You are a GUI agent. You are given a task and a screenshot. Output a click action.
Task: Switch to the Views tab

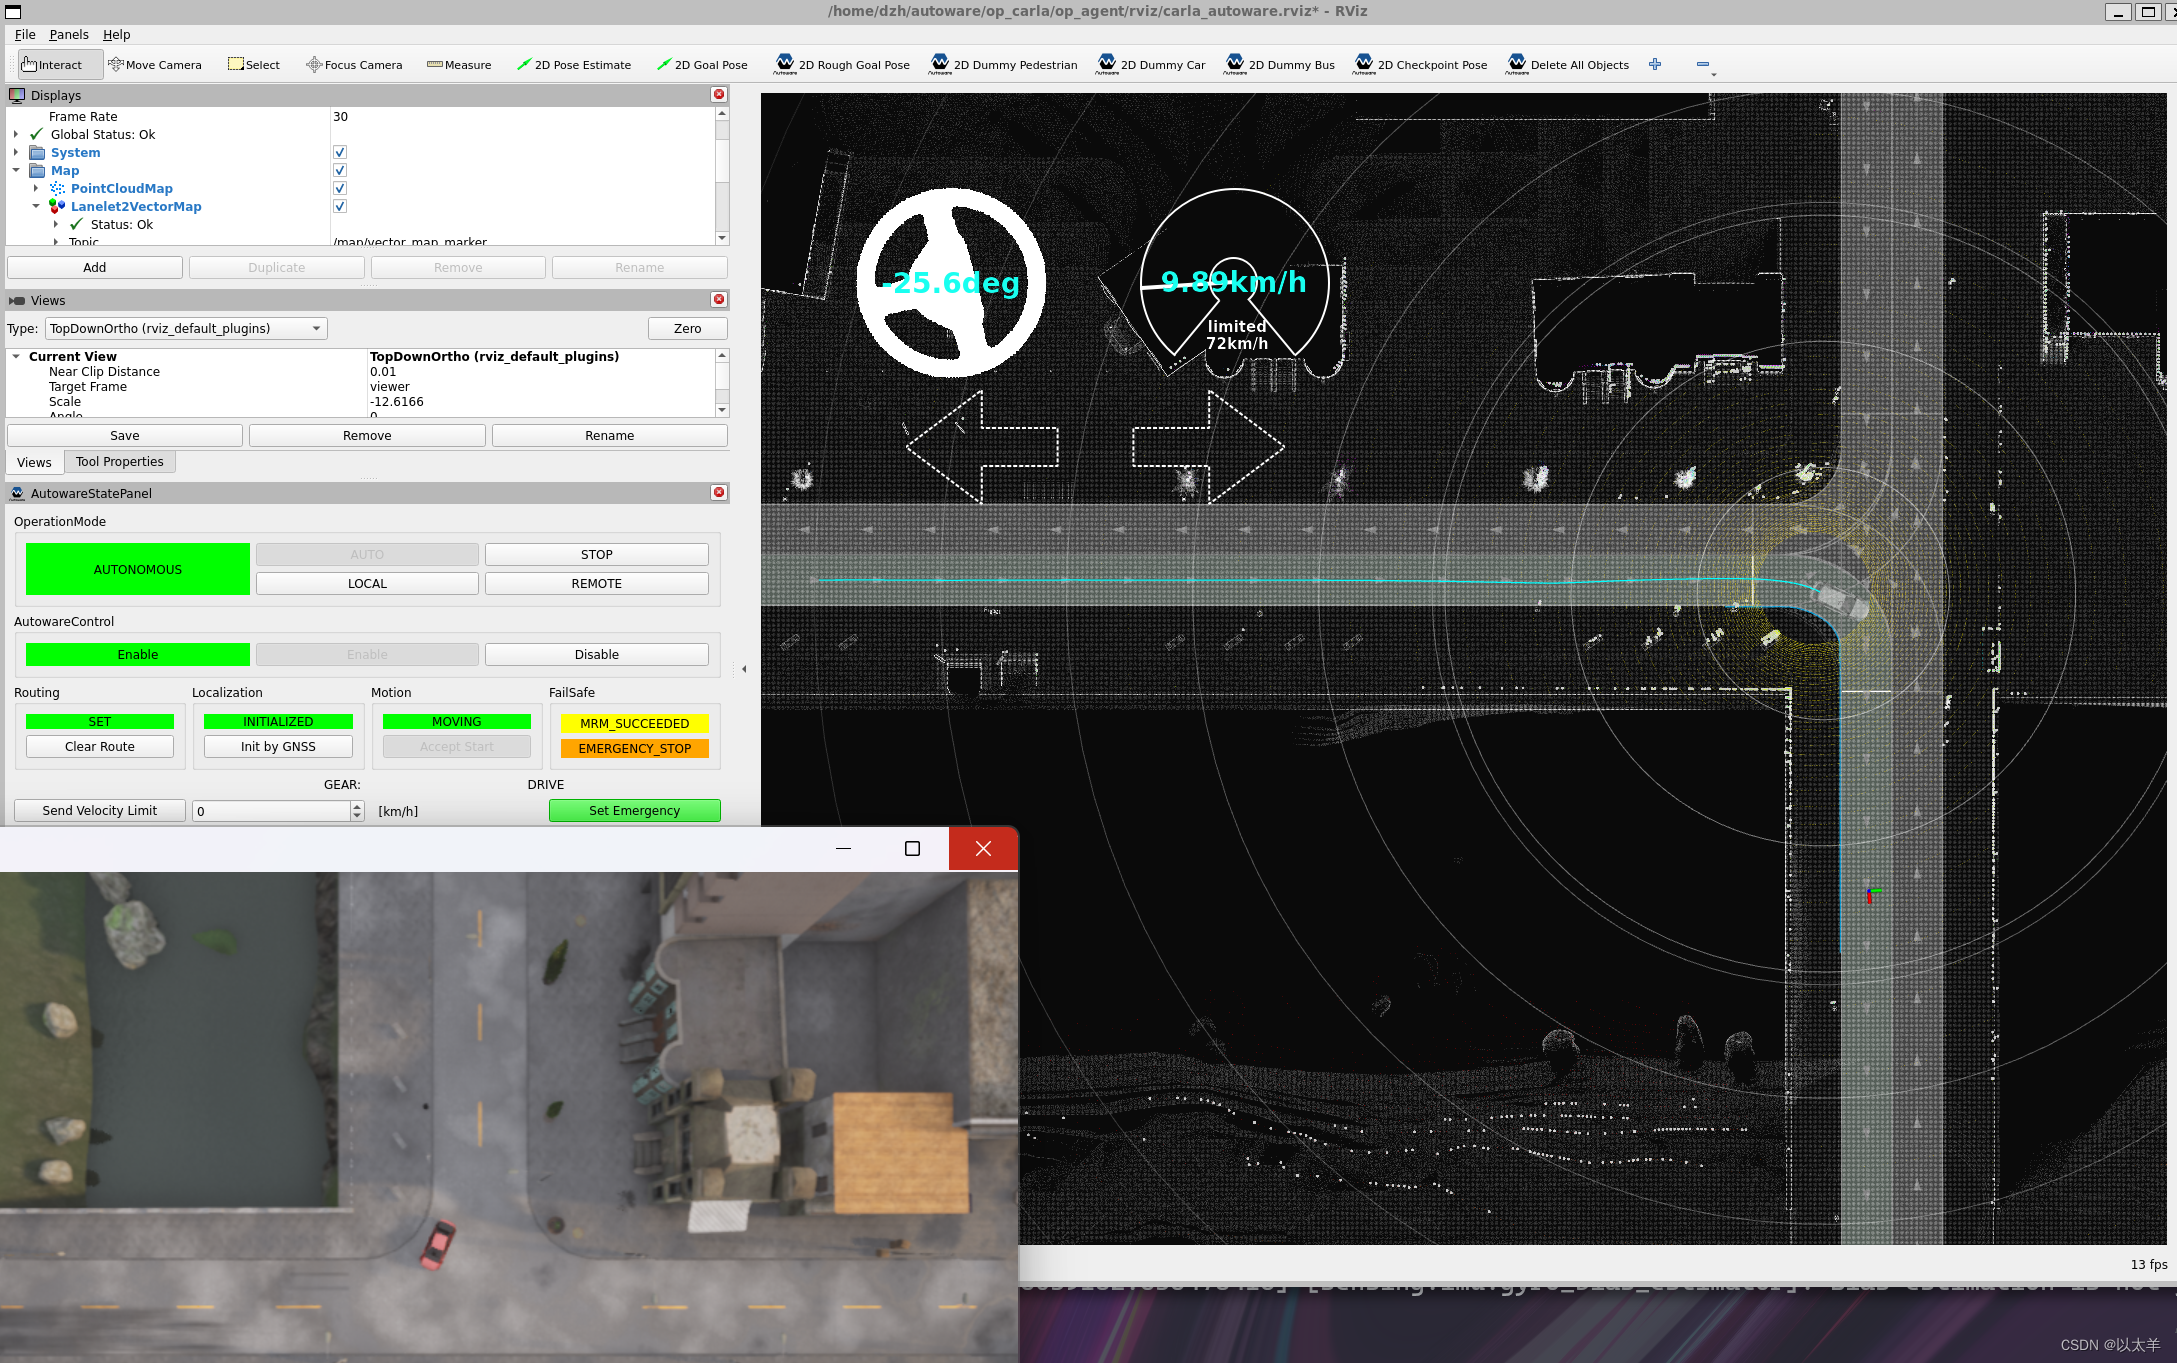[34, 462]
